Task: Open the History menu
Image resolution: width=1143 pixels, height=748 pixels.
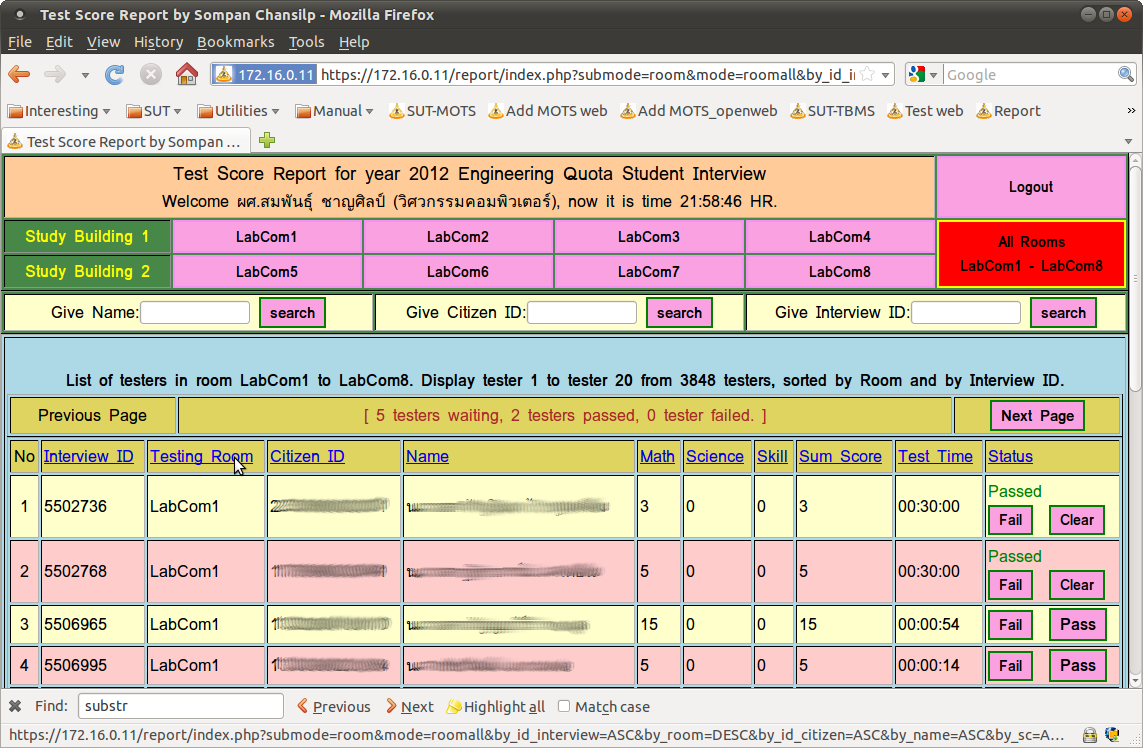Action: (158, 42)
